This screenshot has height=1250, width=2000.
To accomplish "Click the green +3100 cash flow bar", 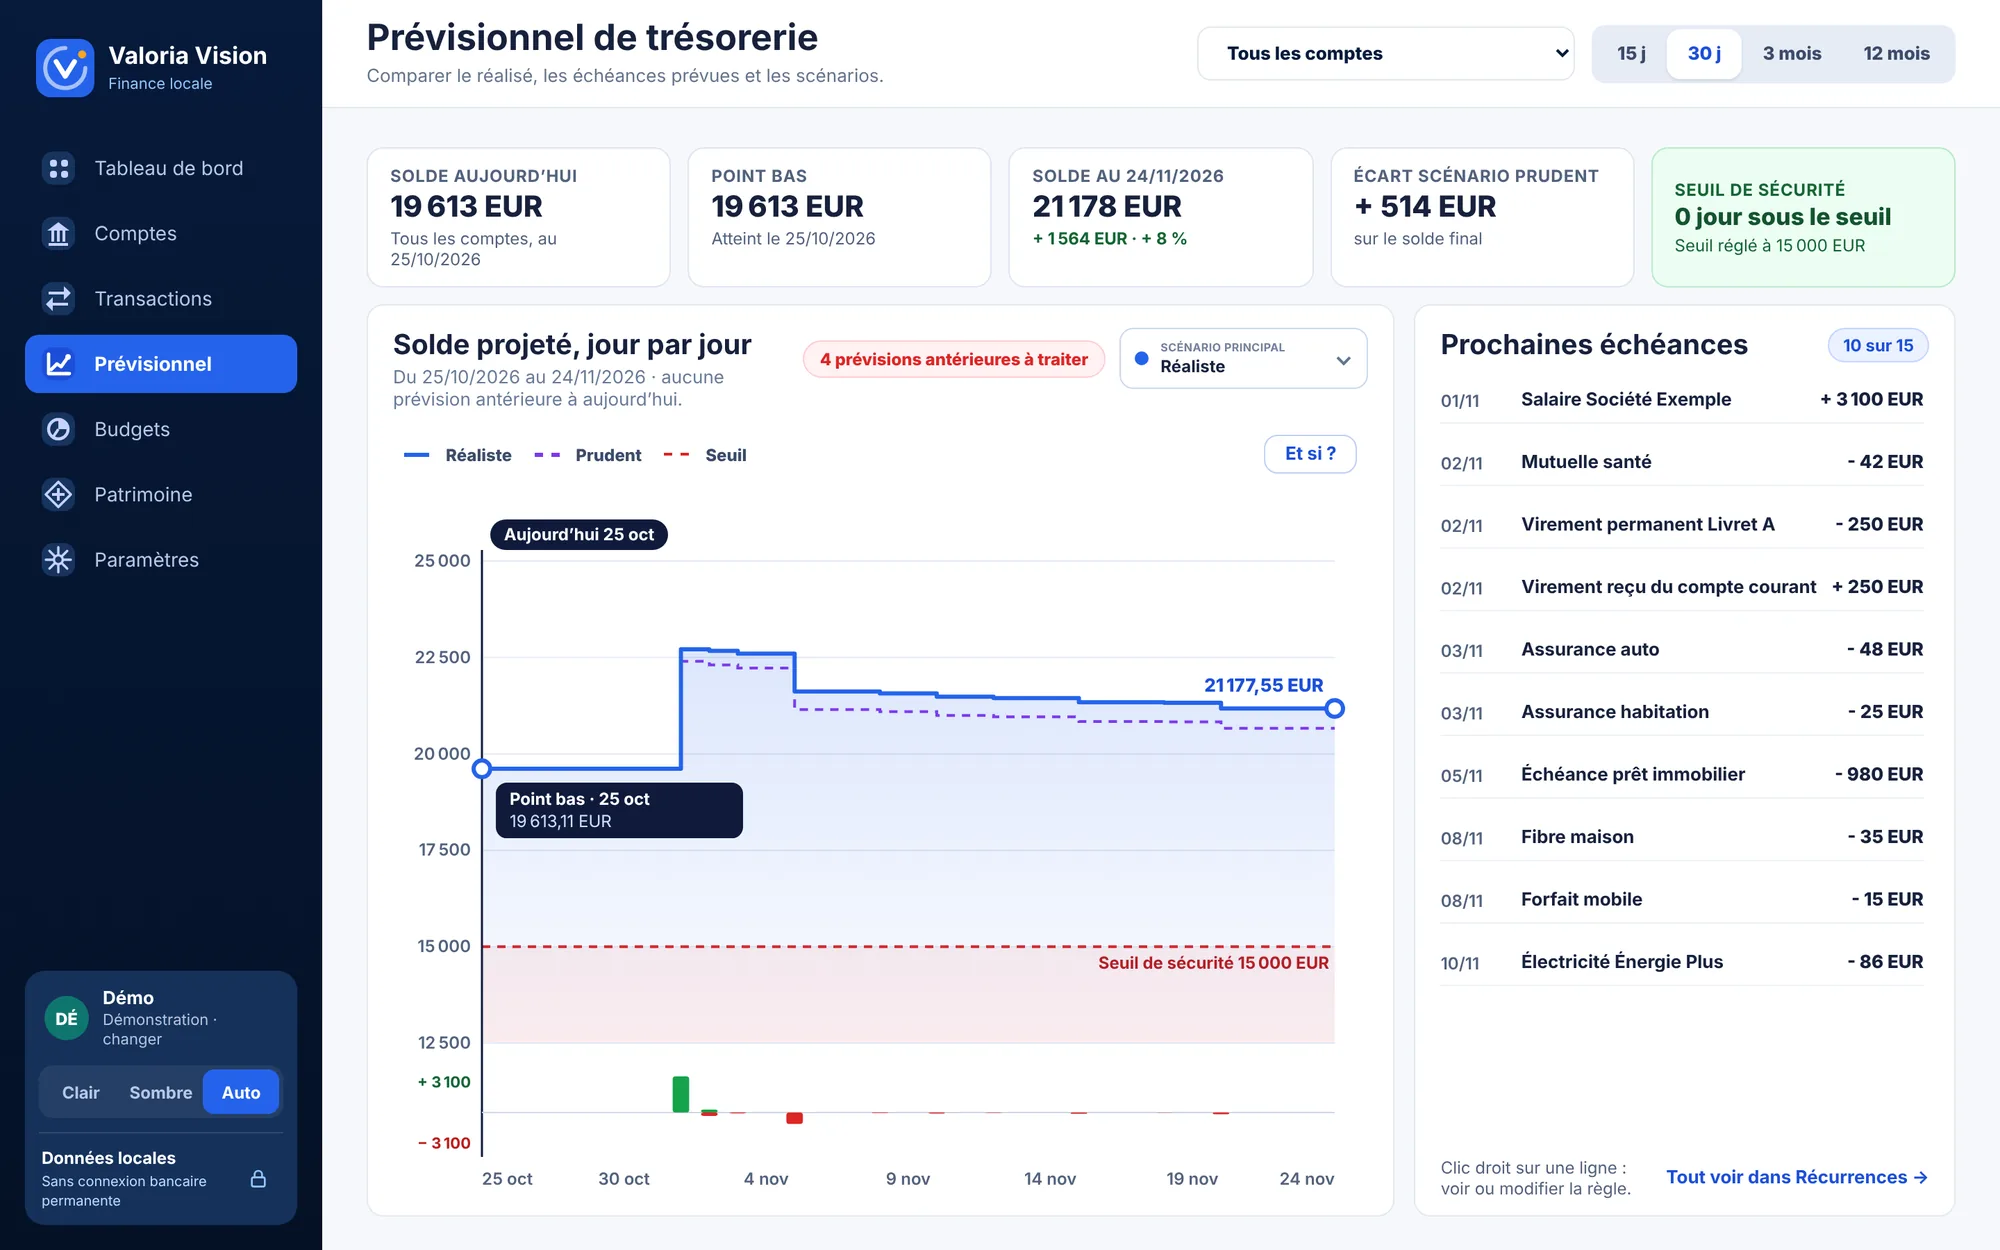I will coord(681,1094).
